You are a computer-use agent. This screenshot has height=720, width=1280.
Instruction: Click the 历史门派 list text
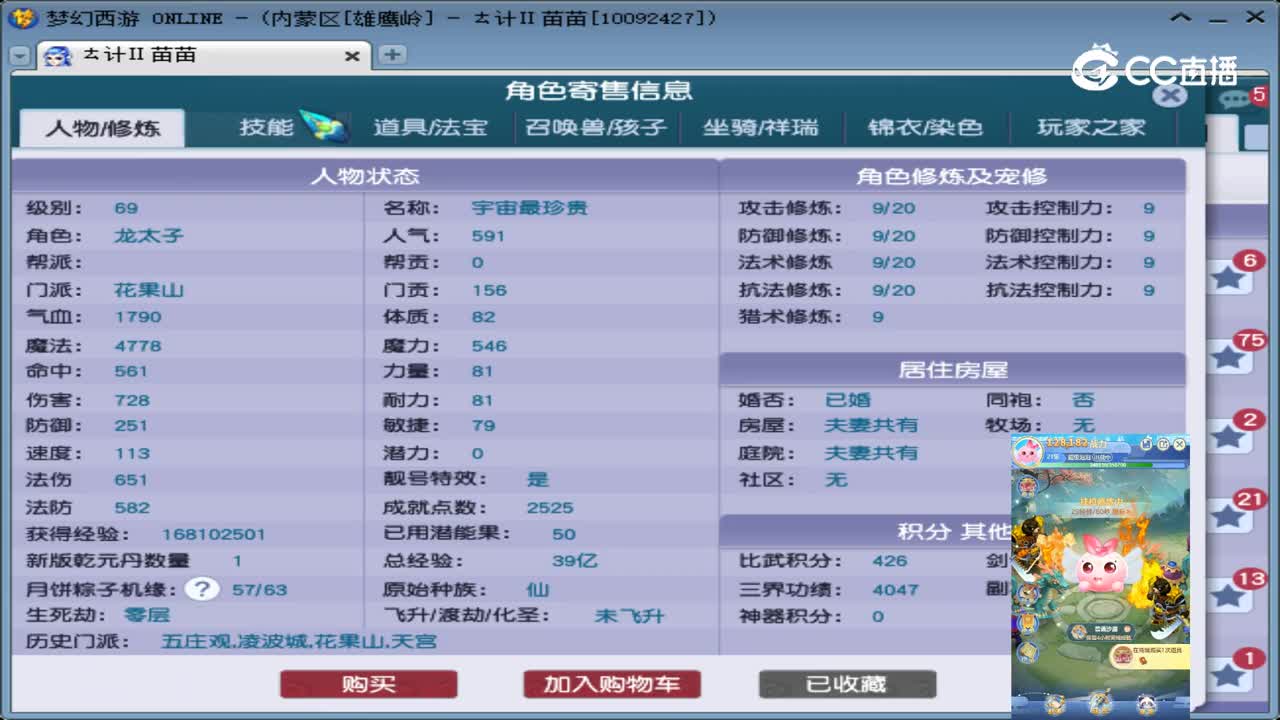pyautogui.click(x=299, y=641)
